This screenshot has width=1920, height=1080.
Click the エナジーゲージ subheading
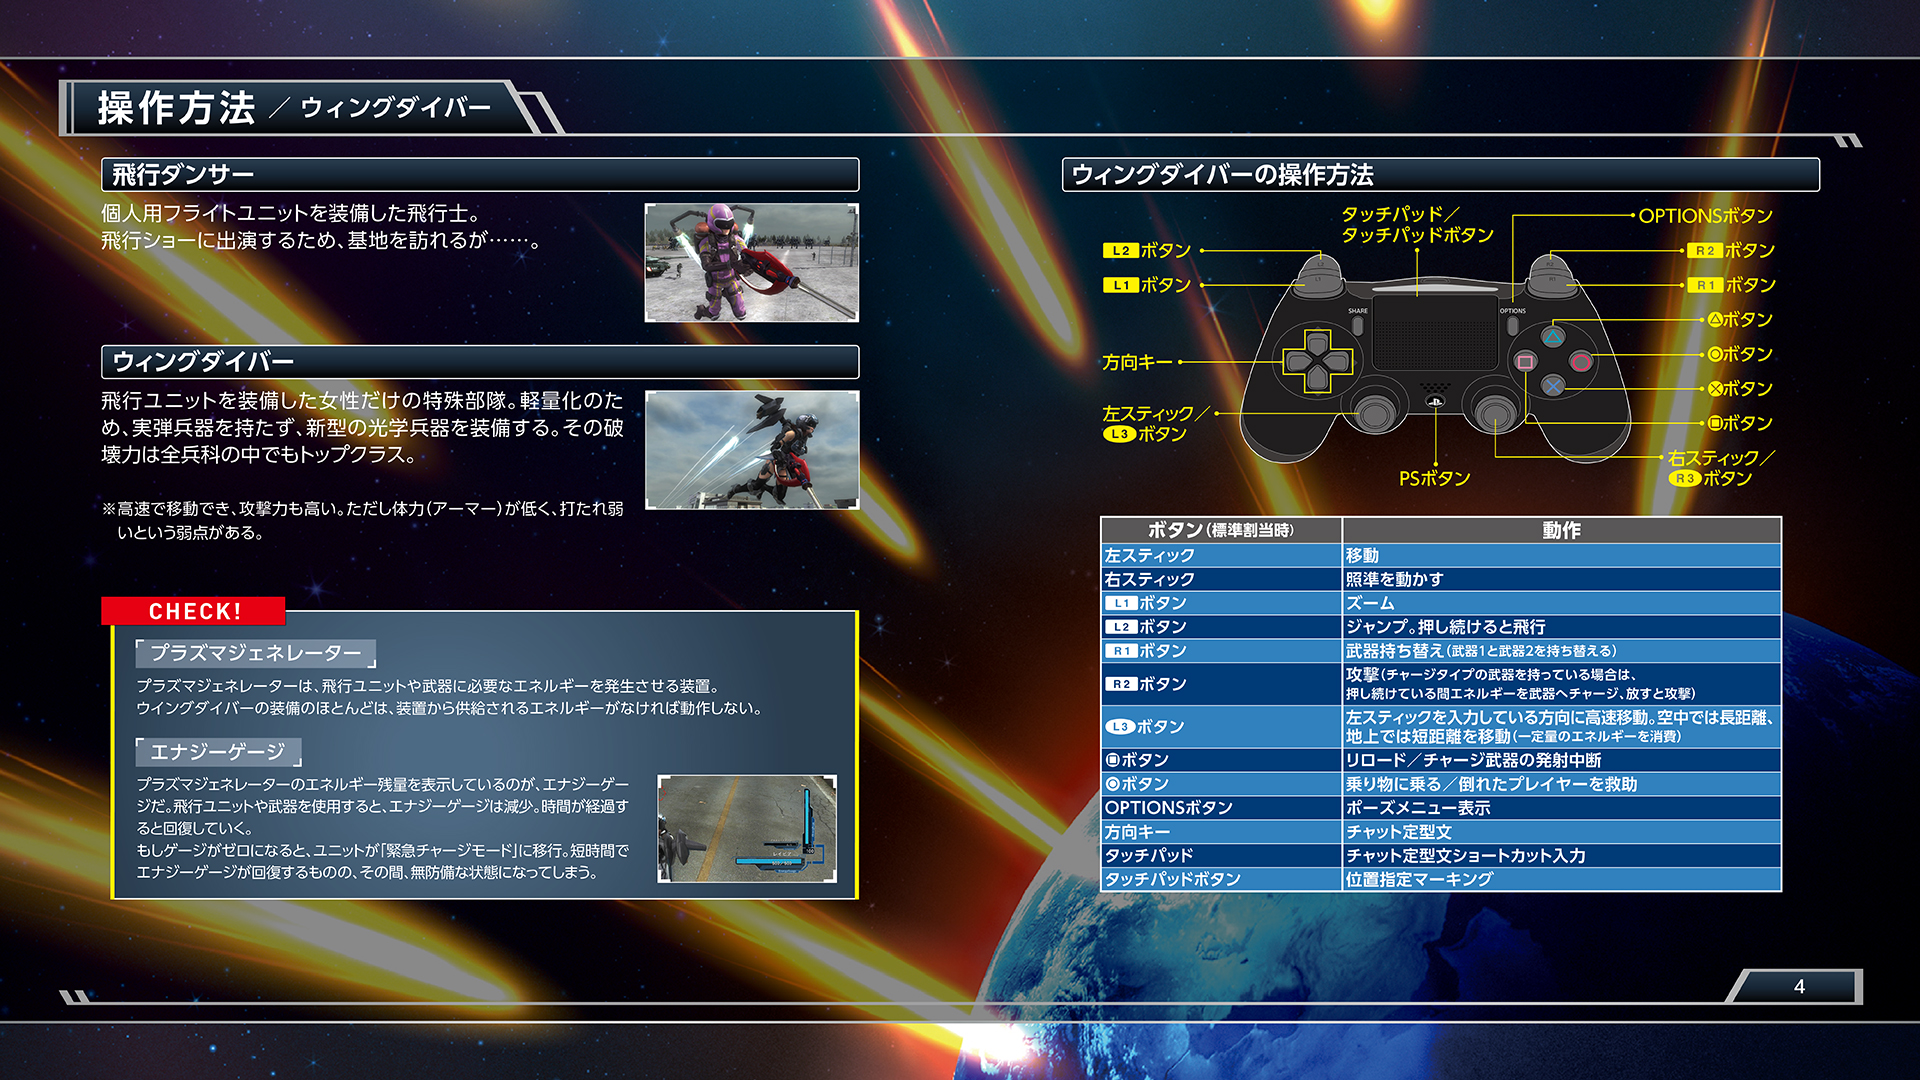[218, 752]
